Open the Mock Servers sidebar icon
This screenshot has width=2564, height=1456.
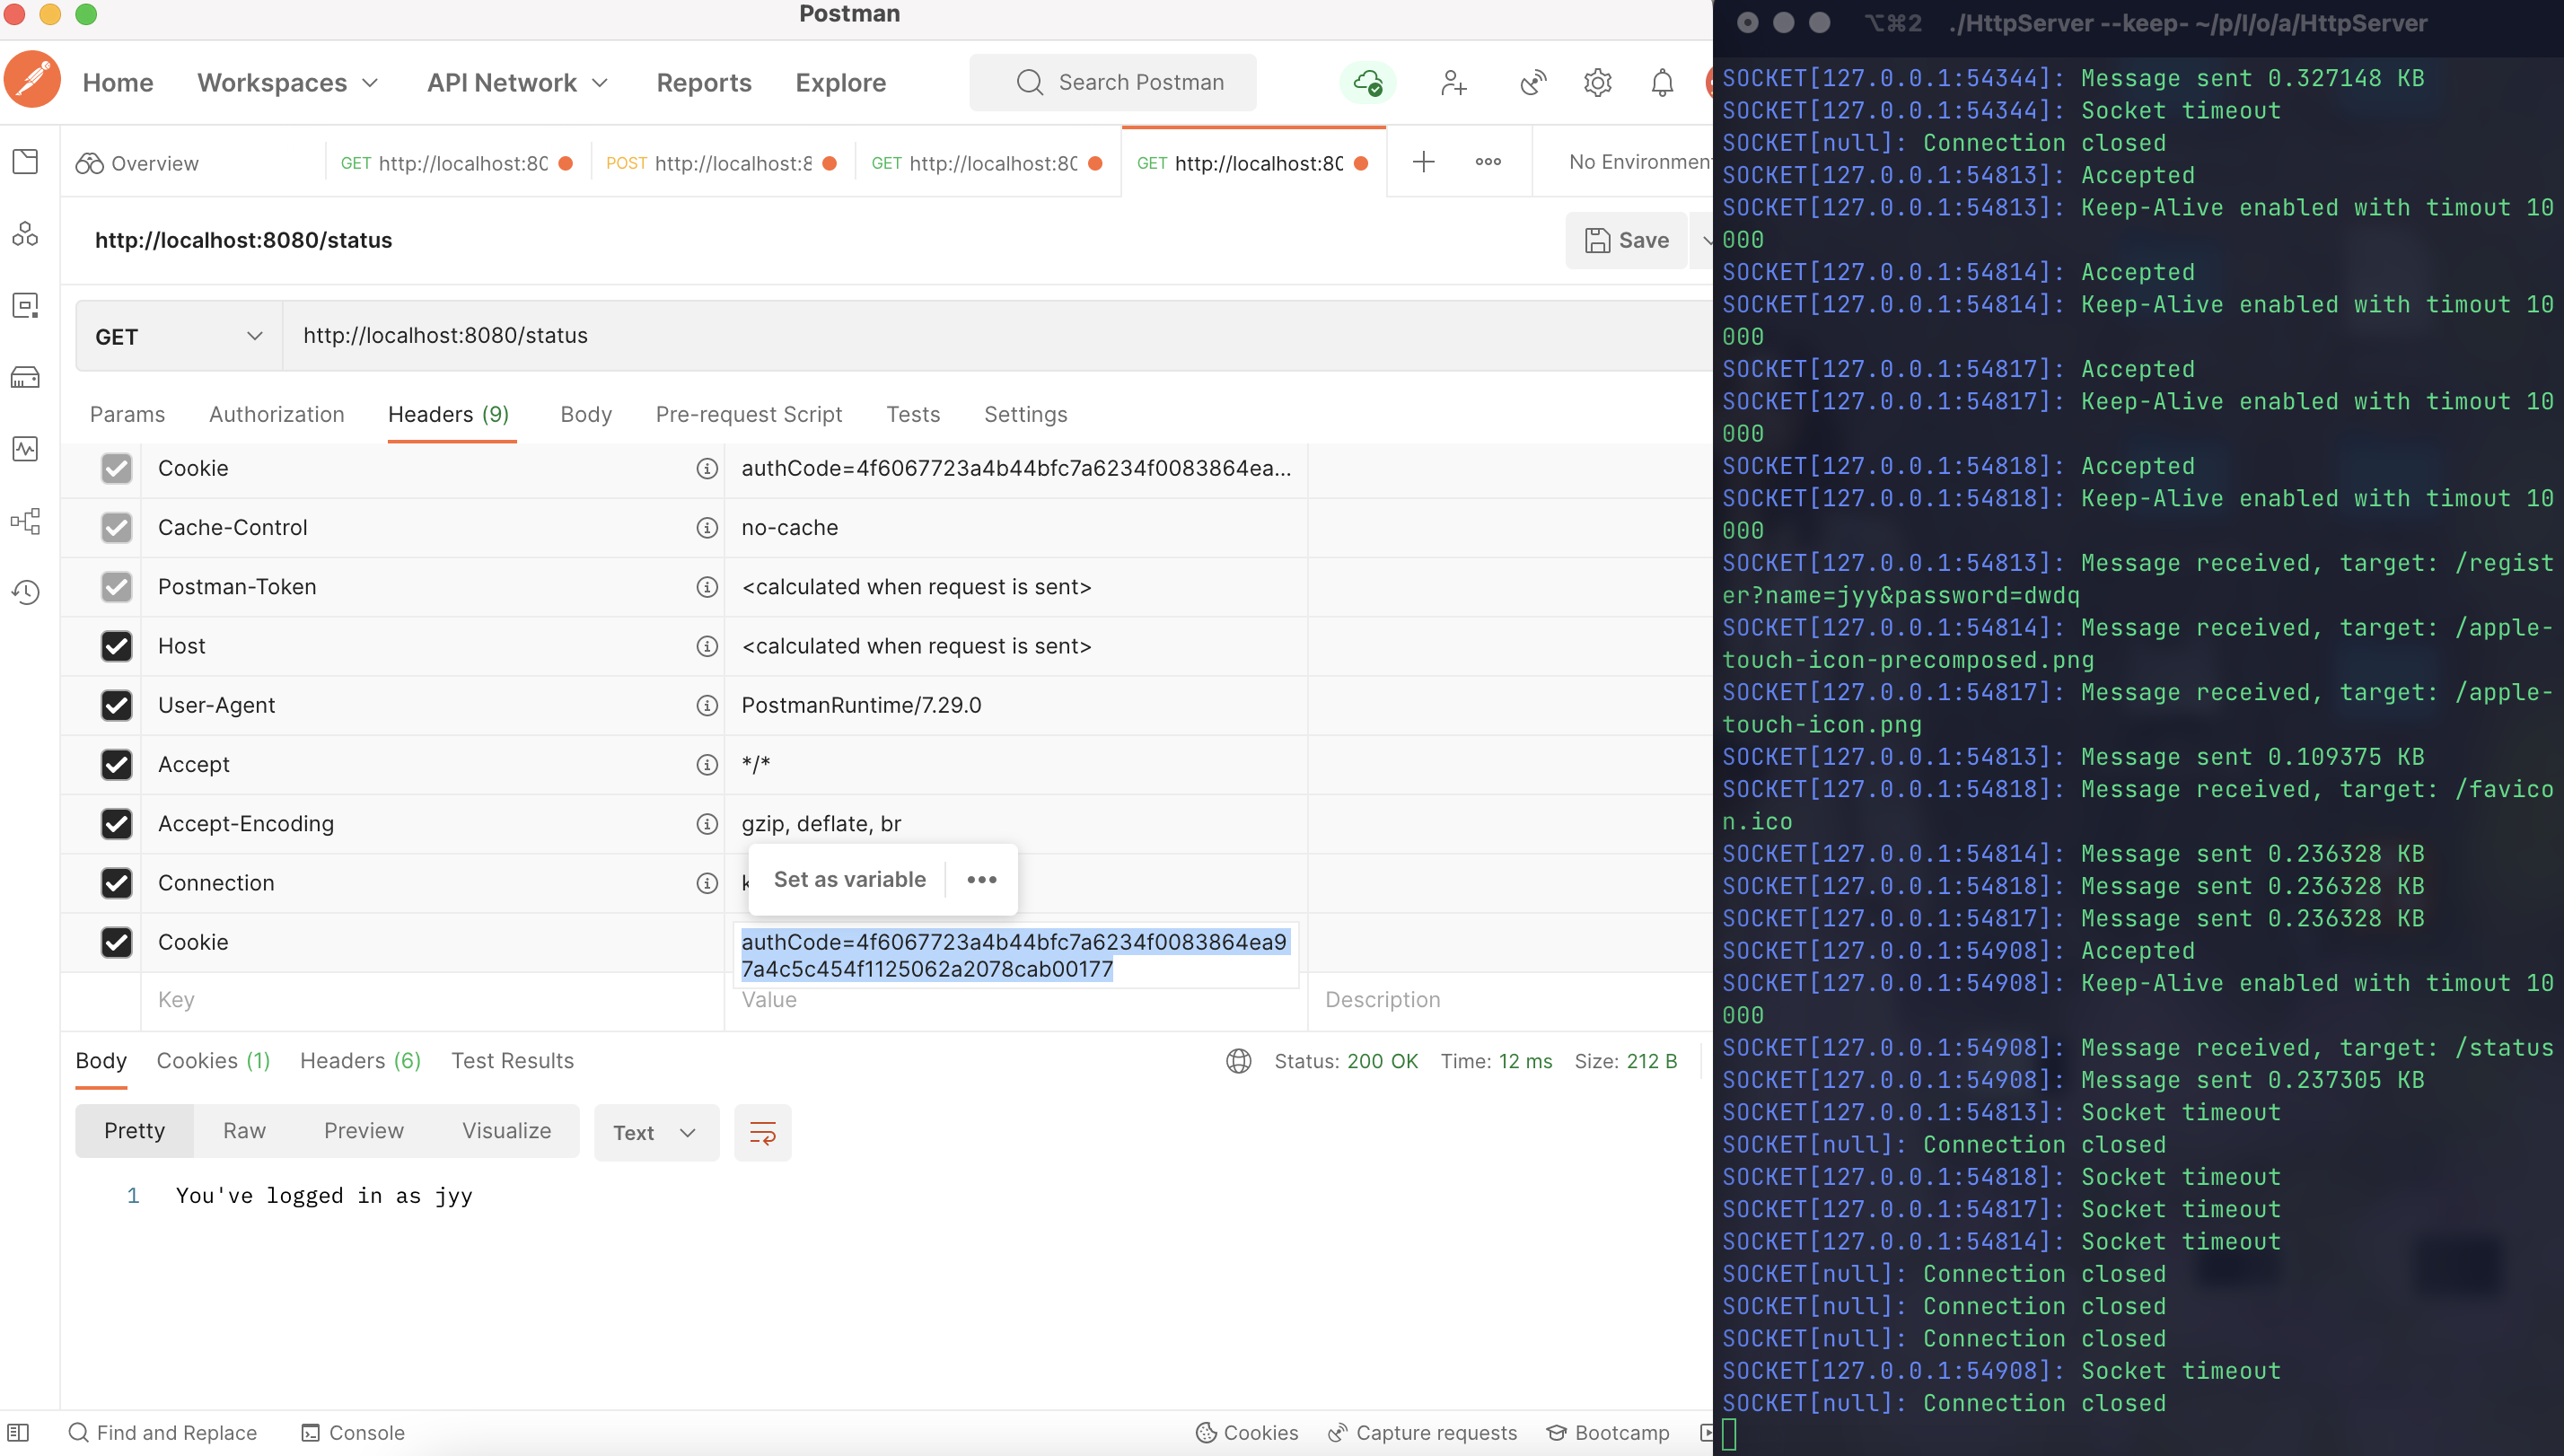(25, 377)
